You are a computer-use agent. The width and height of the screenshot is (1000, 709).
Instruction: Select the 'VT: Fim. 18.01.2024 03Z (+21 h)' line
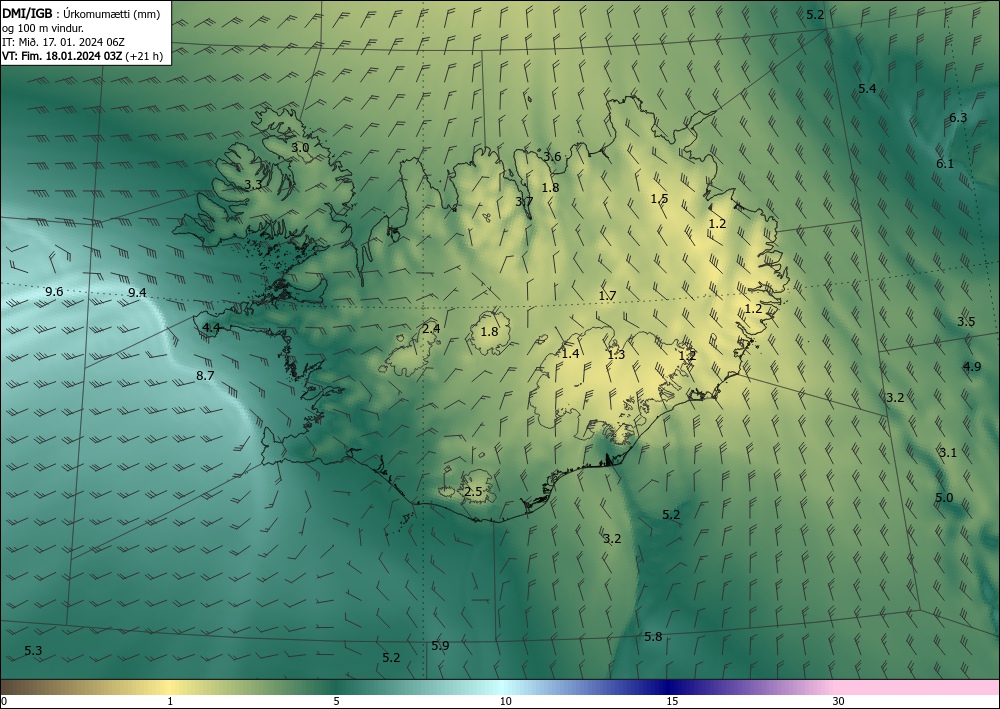(x=82, y=56)
